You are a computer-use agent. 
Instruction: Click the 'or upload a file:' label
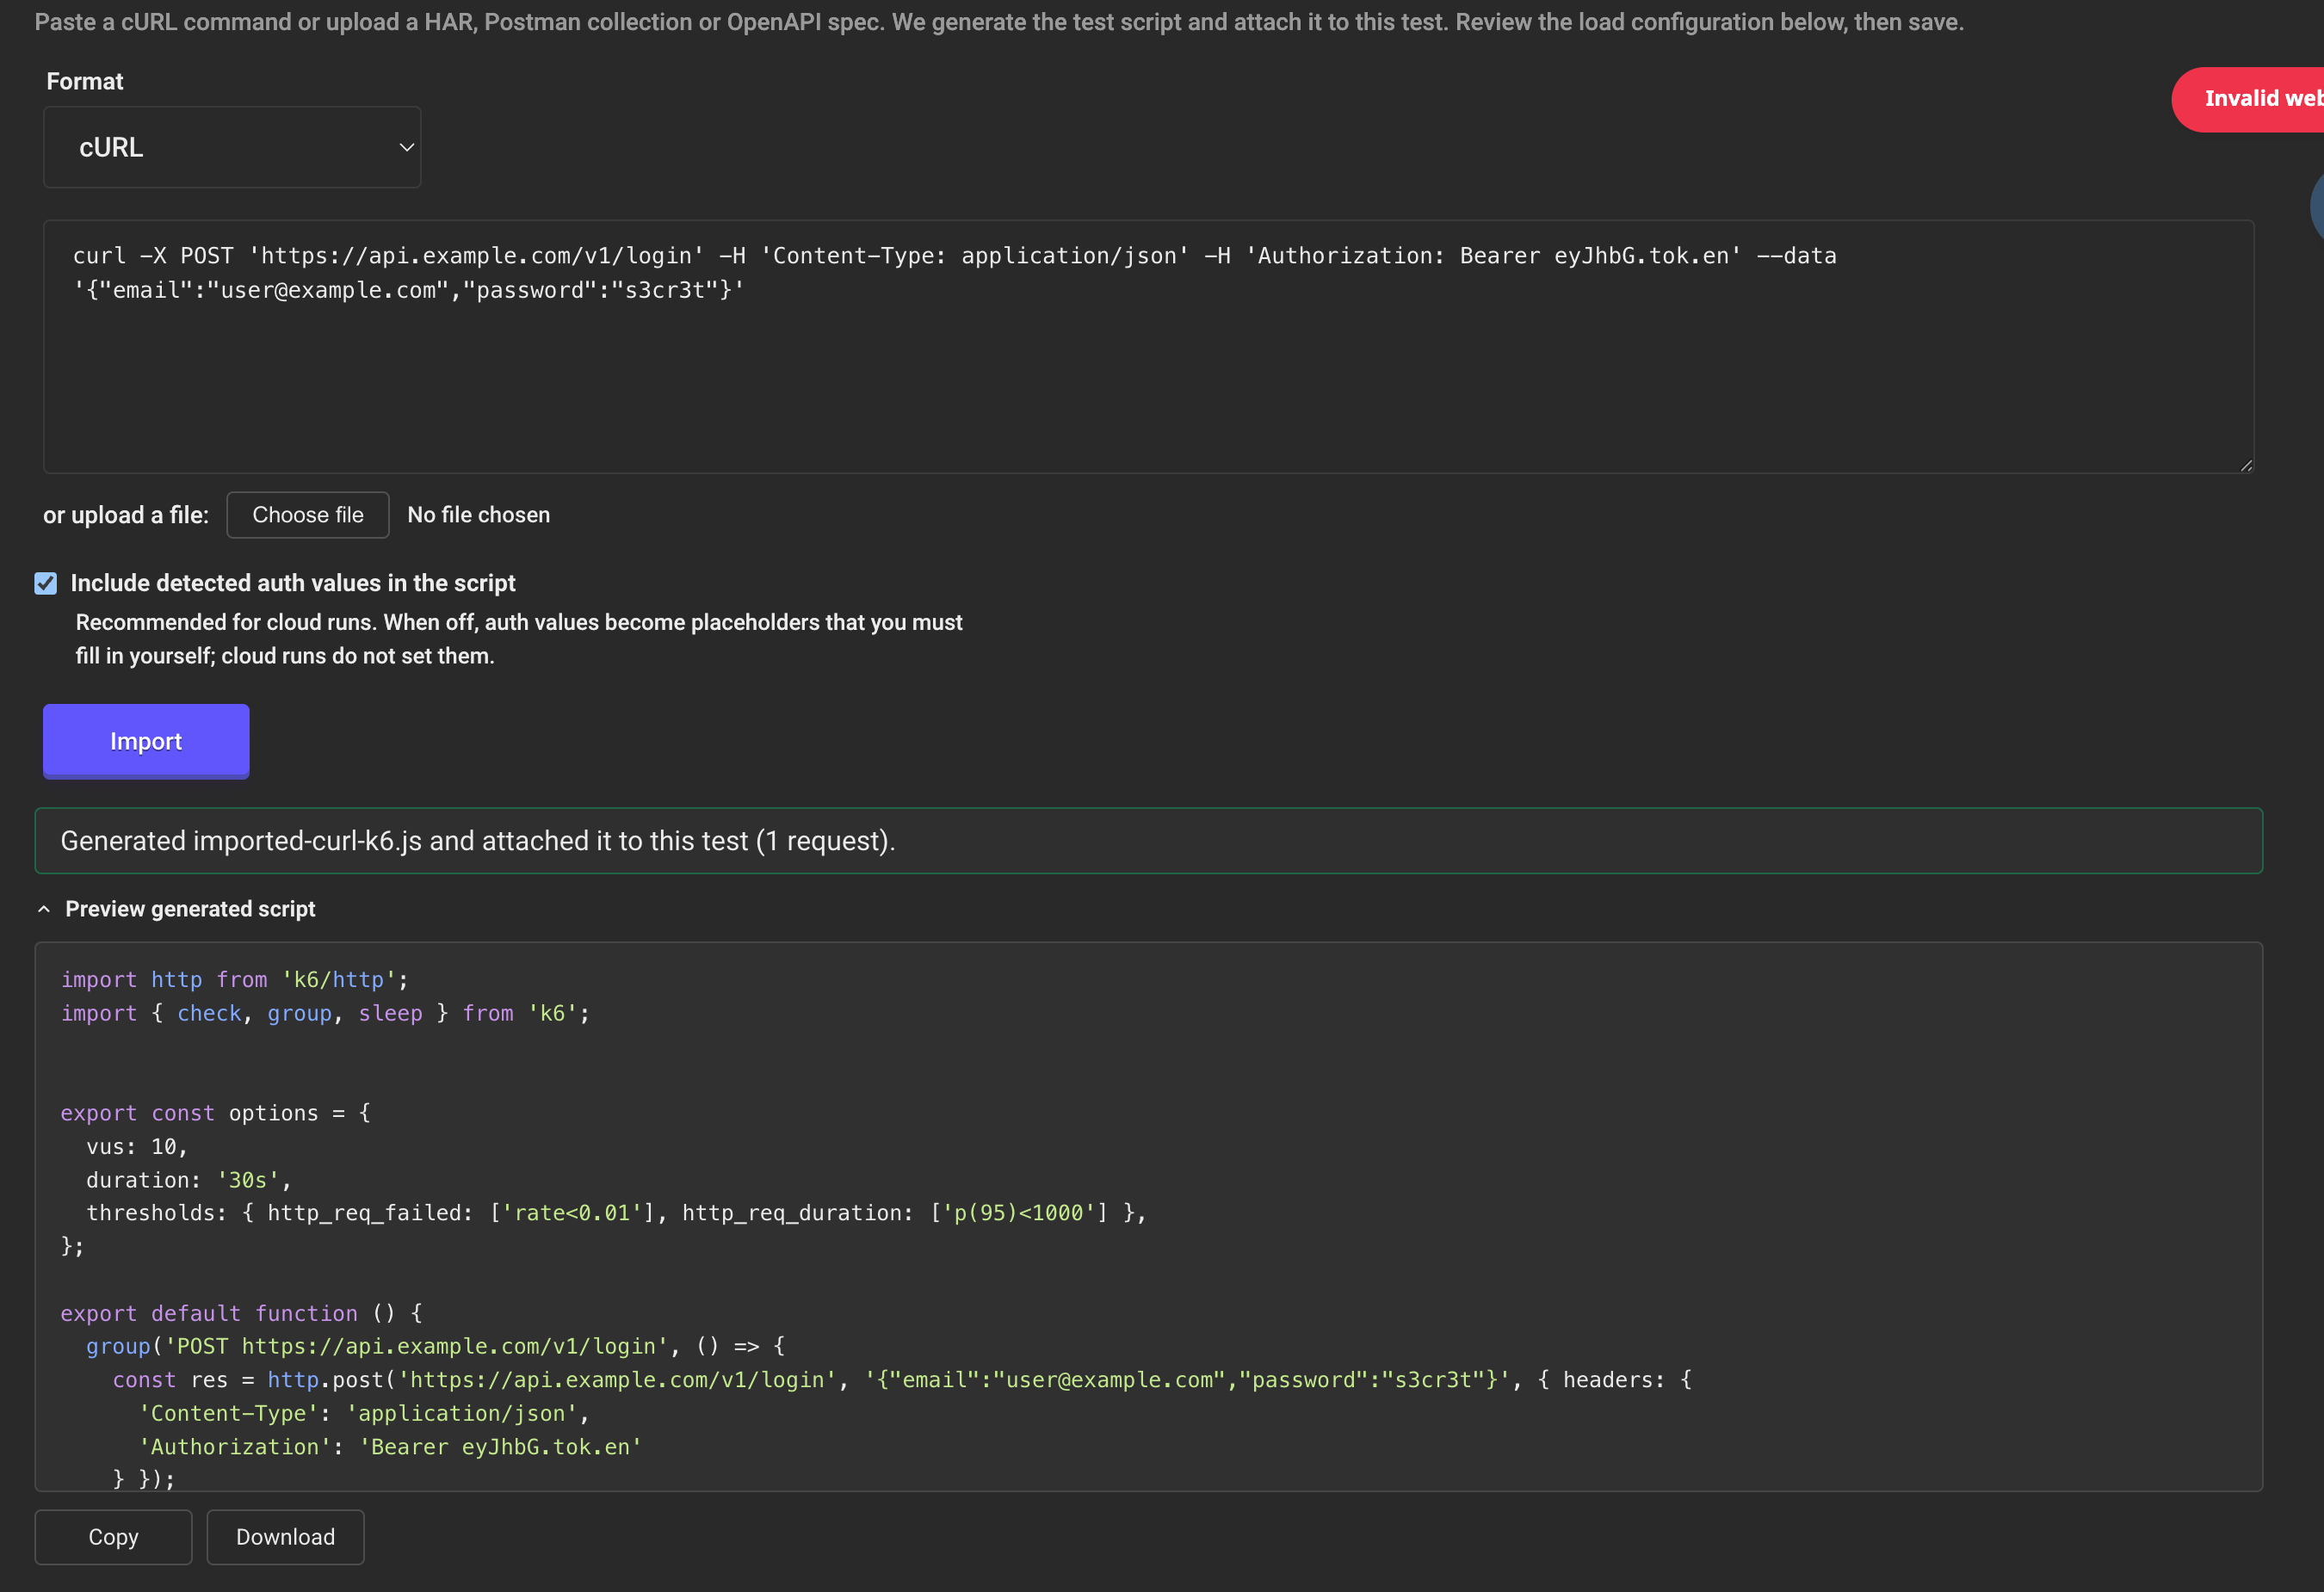point(126,515)
